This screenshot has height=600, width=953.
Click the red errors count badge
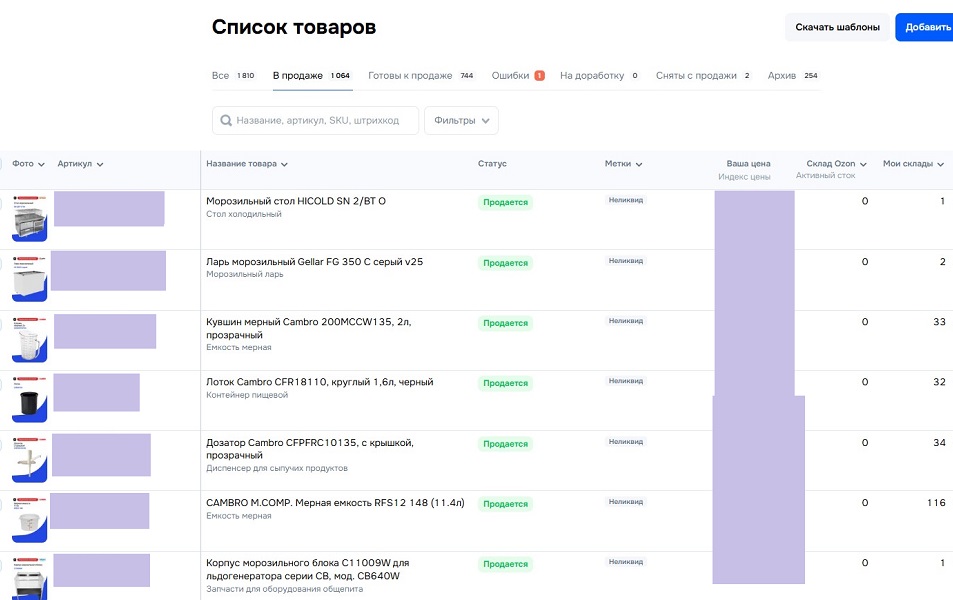click(540, 76)
